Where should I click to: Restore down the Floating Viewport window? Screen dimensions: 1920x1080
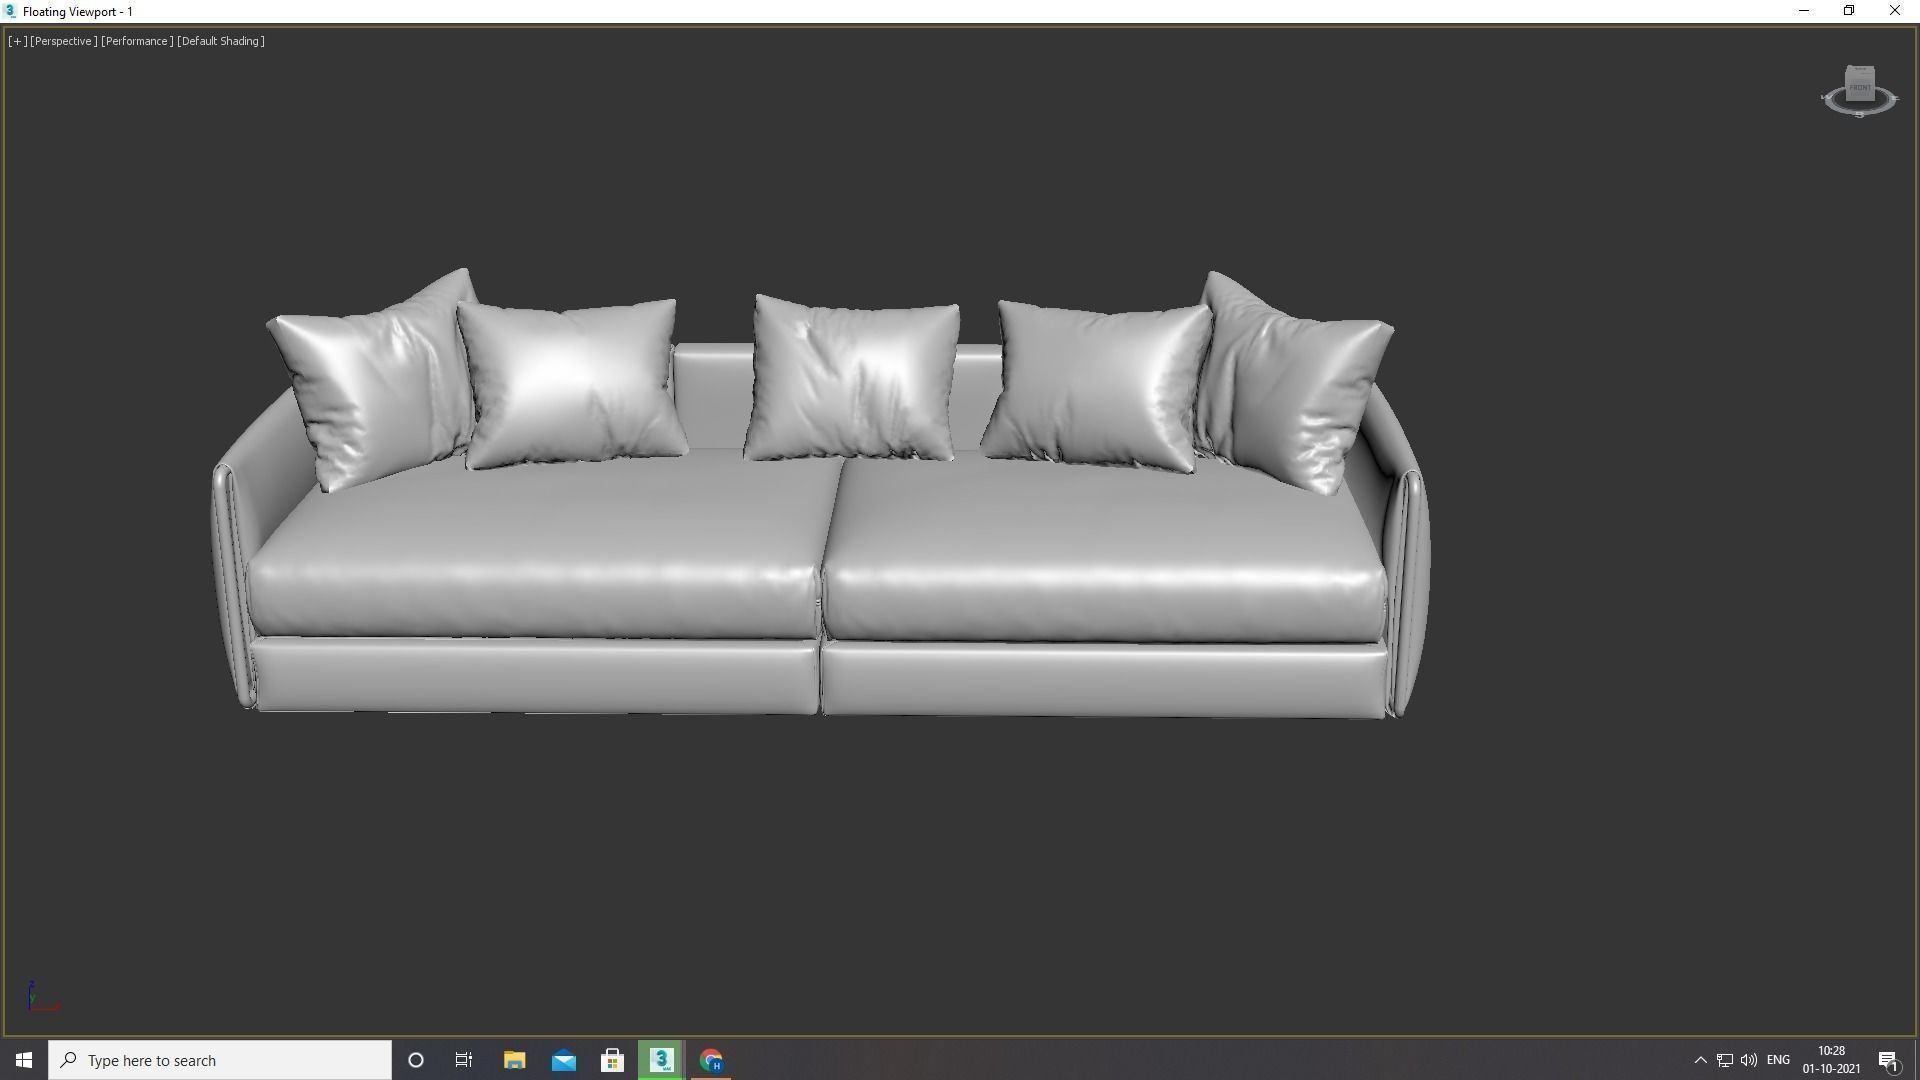tap(1849, 11)
